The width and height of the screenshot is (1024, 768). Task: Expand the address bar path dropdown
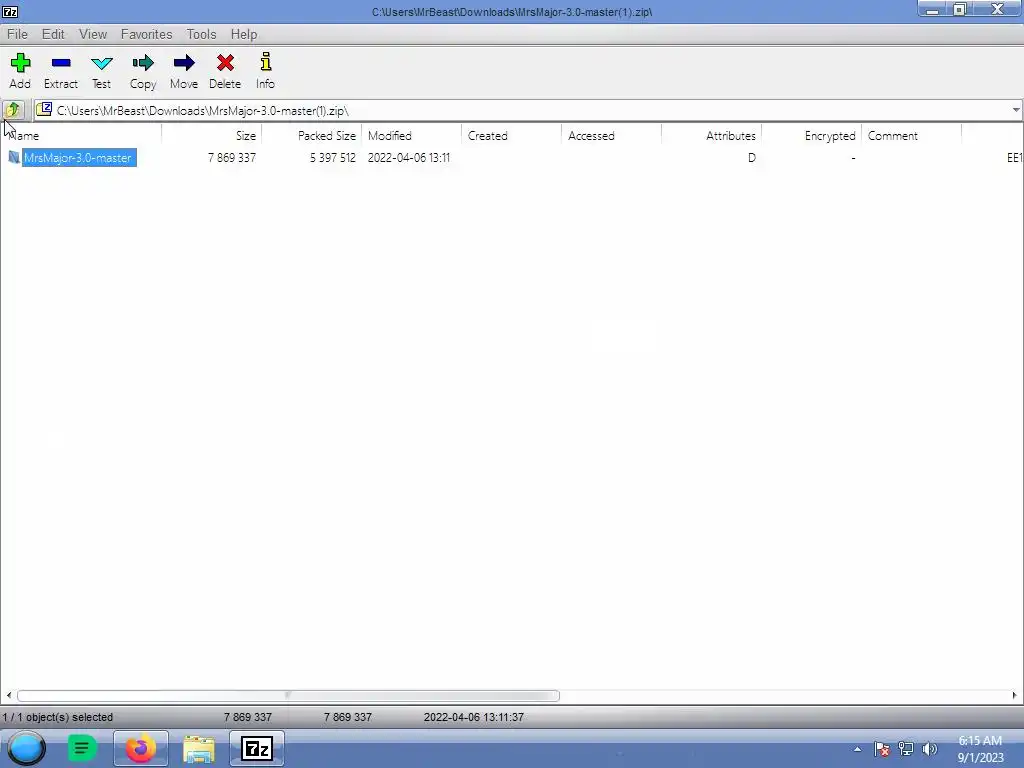pos(1016,110)
